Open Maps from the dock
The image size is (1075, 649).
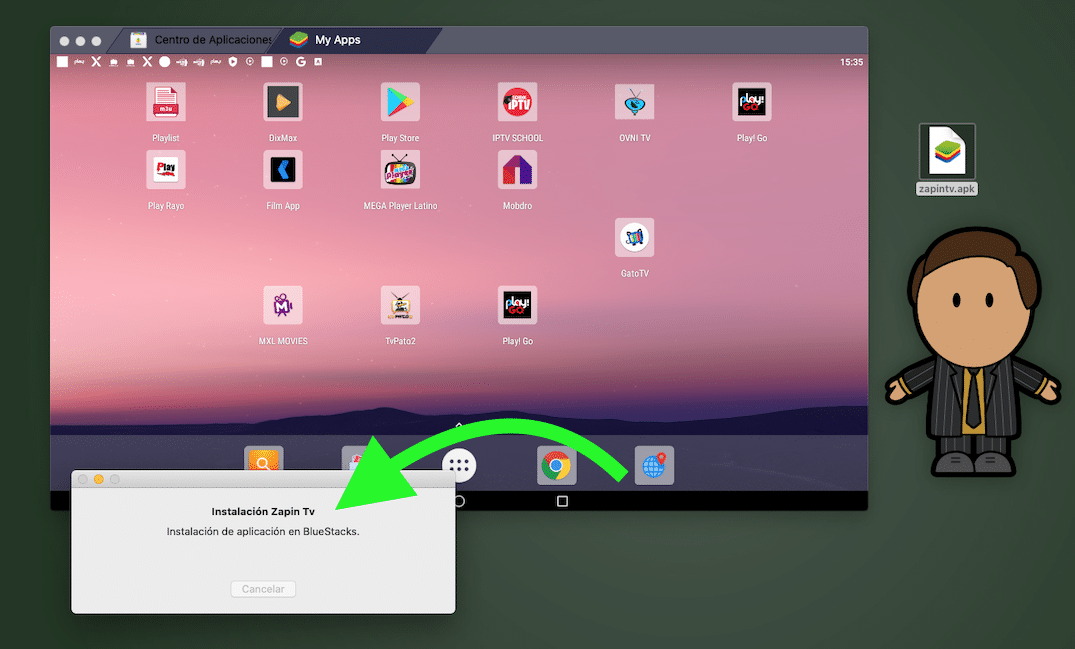click(654, 464)
